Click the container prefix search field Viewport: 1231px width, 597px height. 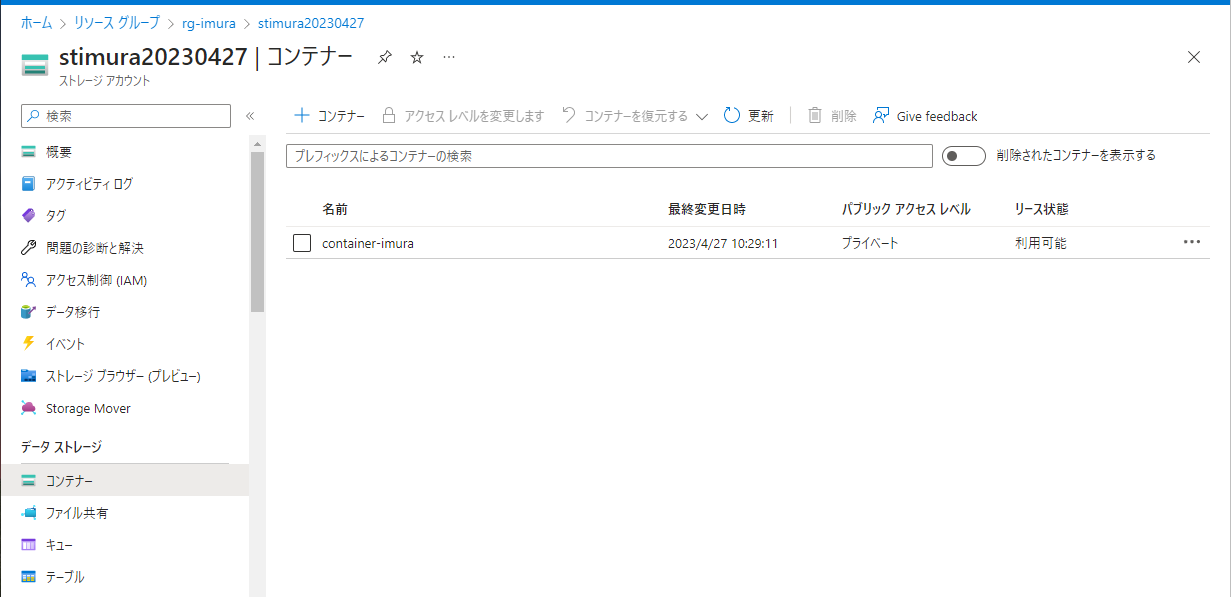tap(609, 156)
